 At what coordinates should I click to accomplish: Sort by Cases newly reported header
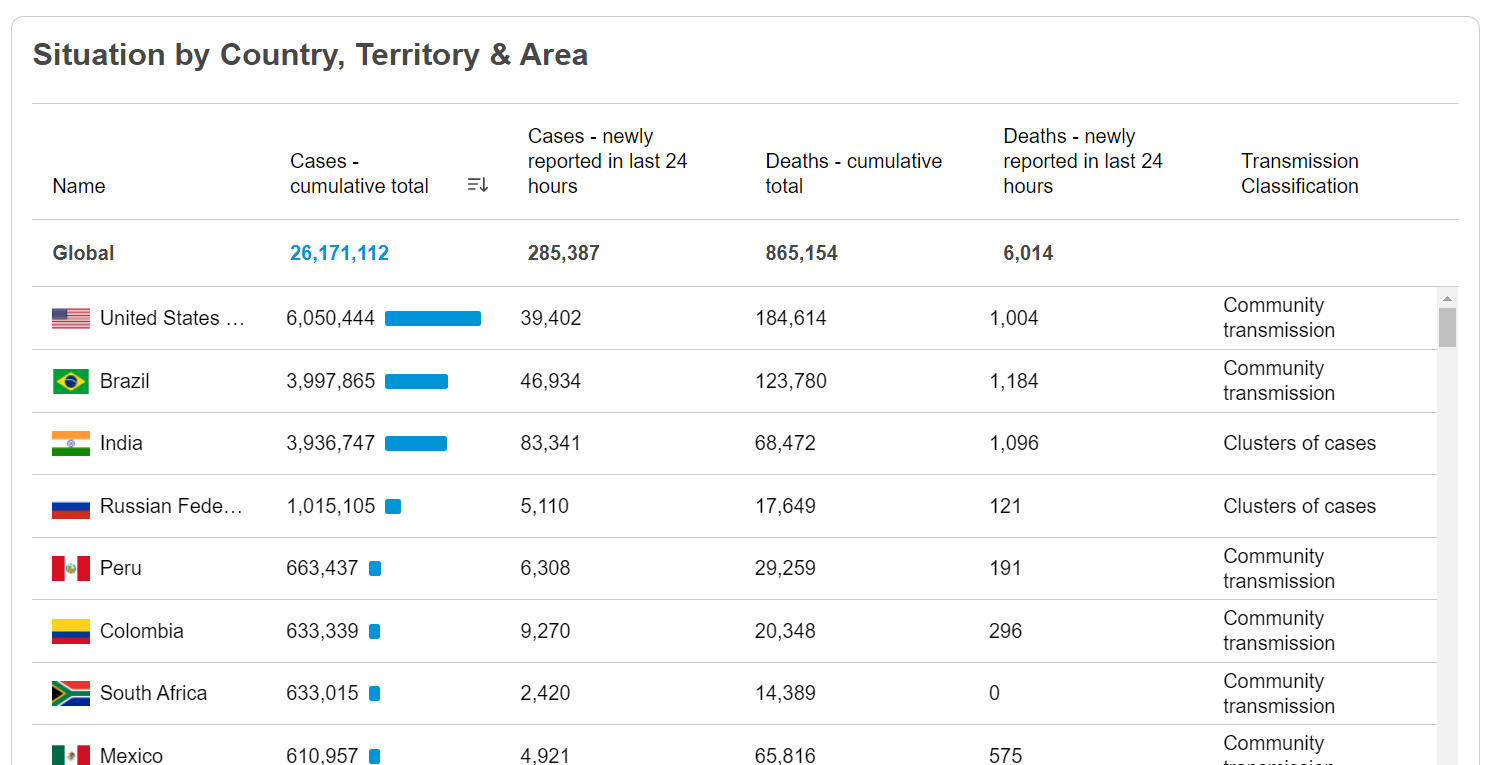[607, 161]
